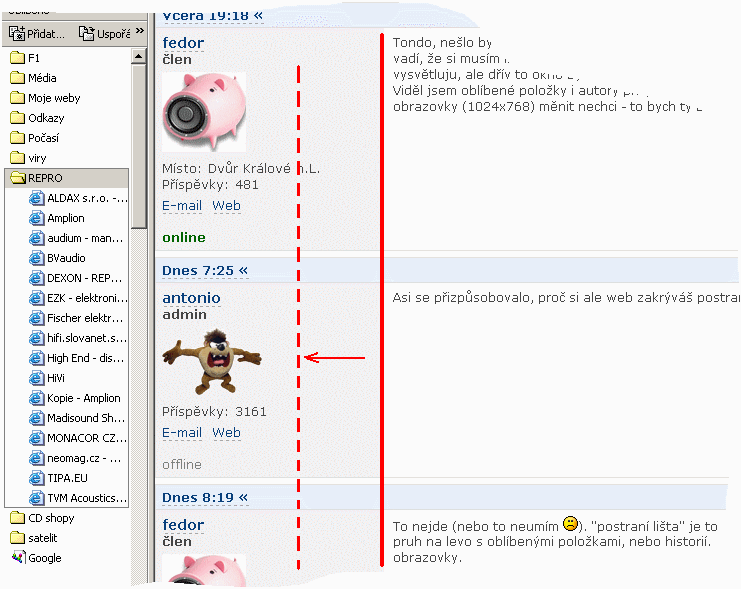Click the favorites panel scroll up arrow
The image size is (741, 589).
(138, 56)
